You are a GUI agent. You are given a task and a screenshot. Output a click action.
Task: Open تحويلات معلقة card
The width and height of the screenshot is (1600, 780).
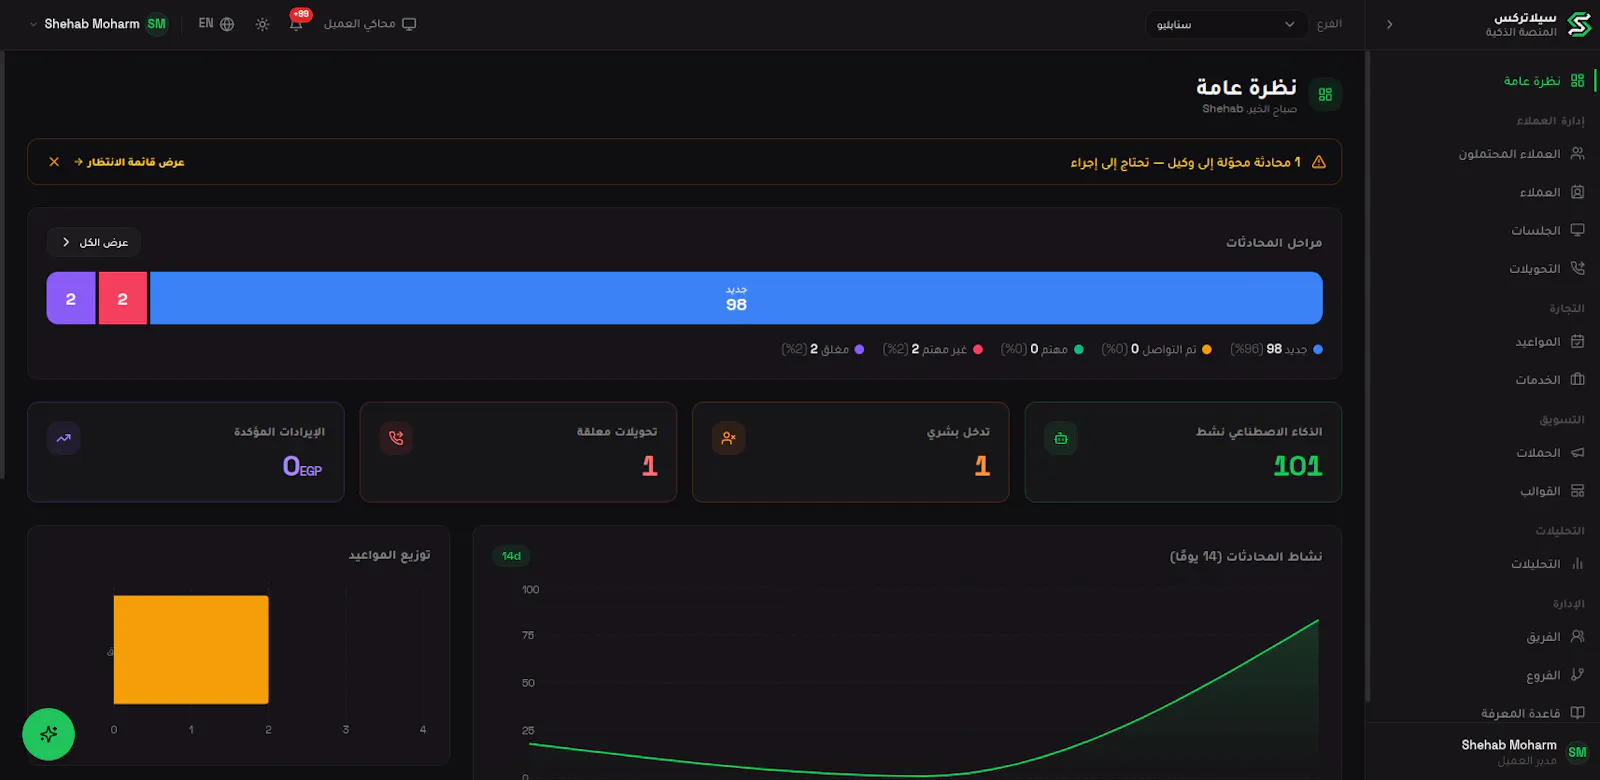[x=518, y=452]
